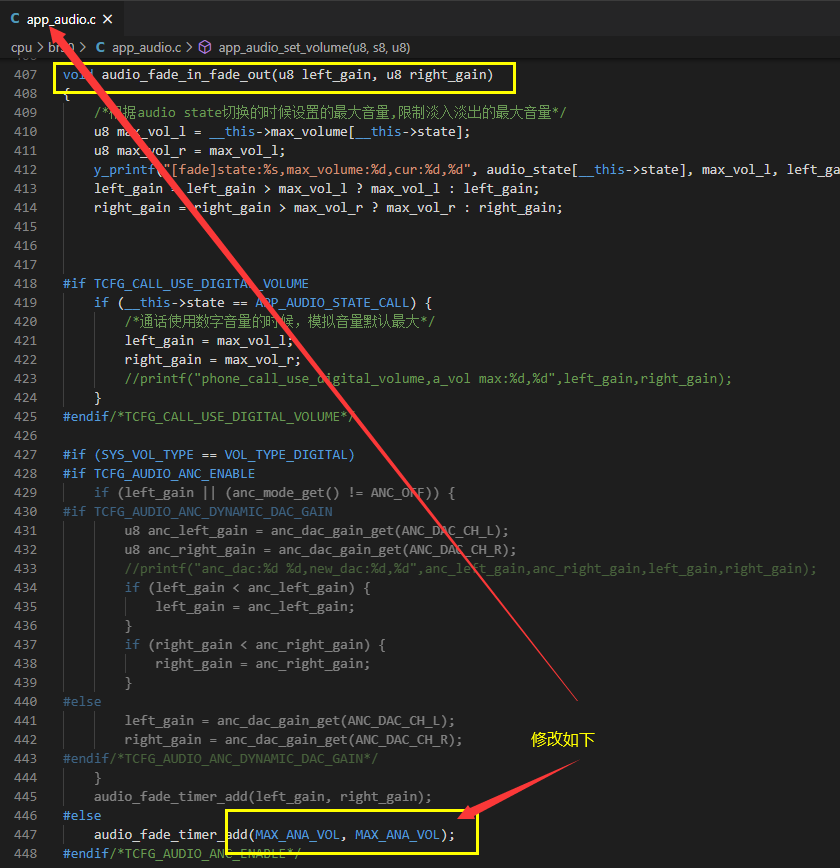Click the C language icon in breadcrumbs
Screen dimensions: 840x868
pos(100,47)
